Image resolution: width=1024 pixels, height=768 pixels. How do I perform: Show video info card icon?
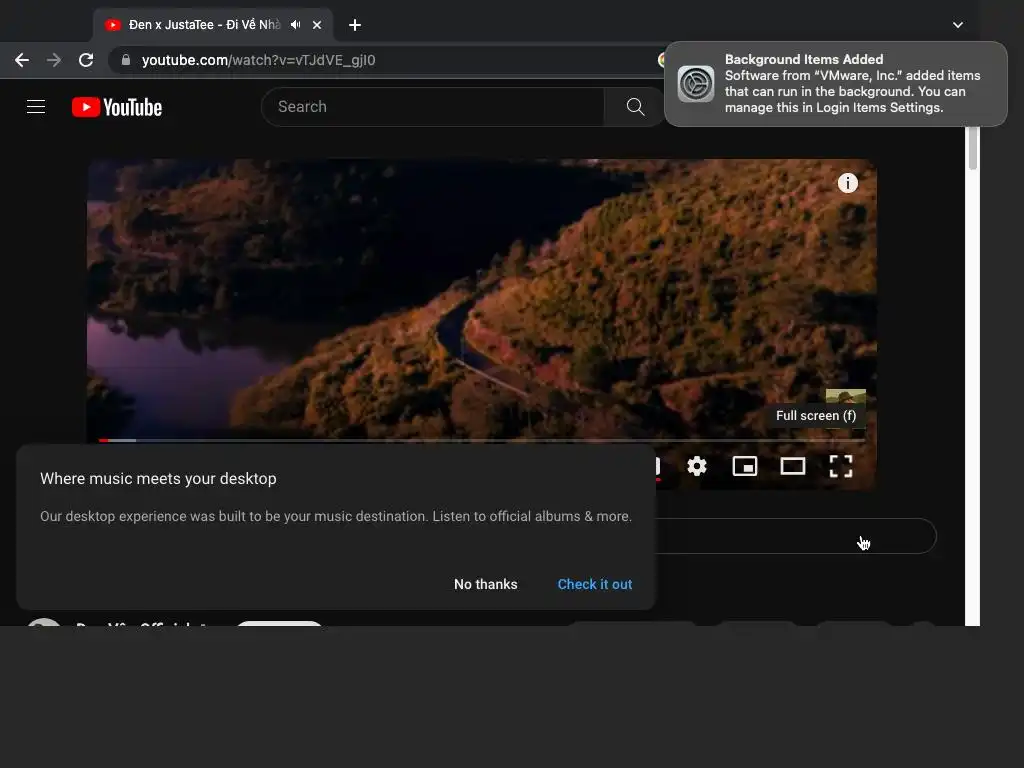click(x=848, y=183)
